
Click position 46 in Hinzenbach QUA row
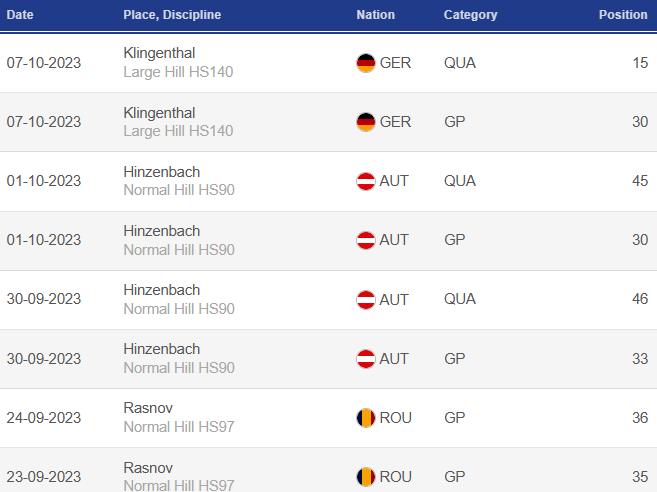click(x=639, y=299)
